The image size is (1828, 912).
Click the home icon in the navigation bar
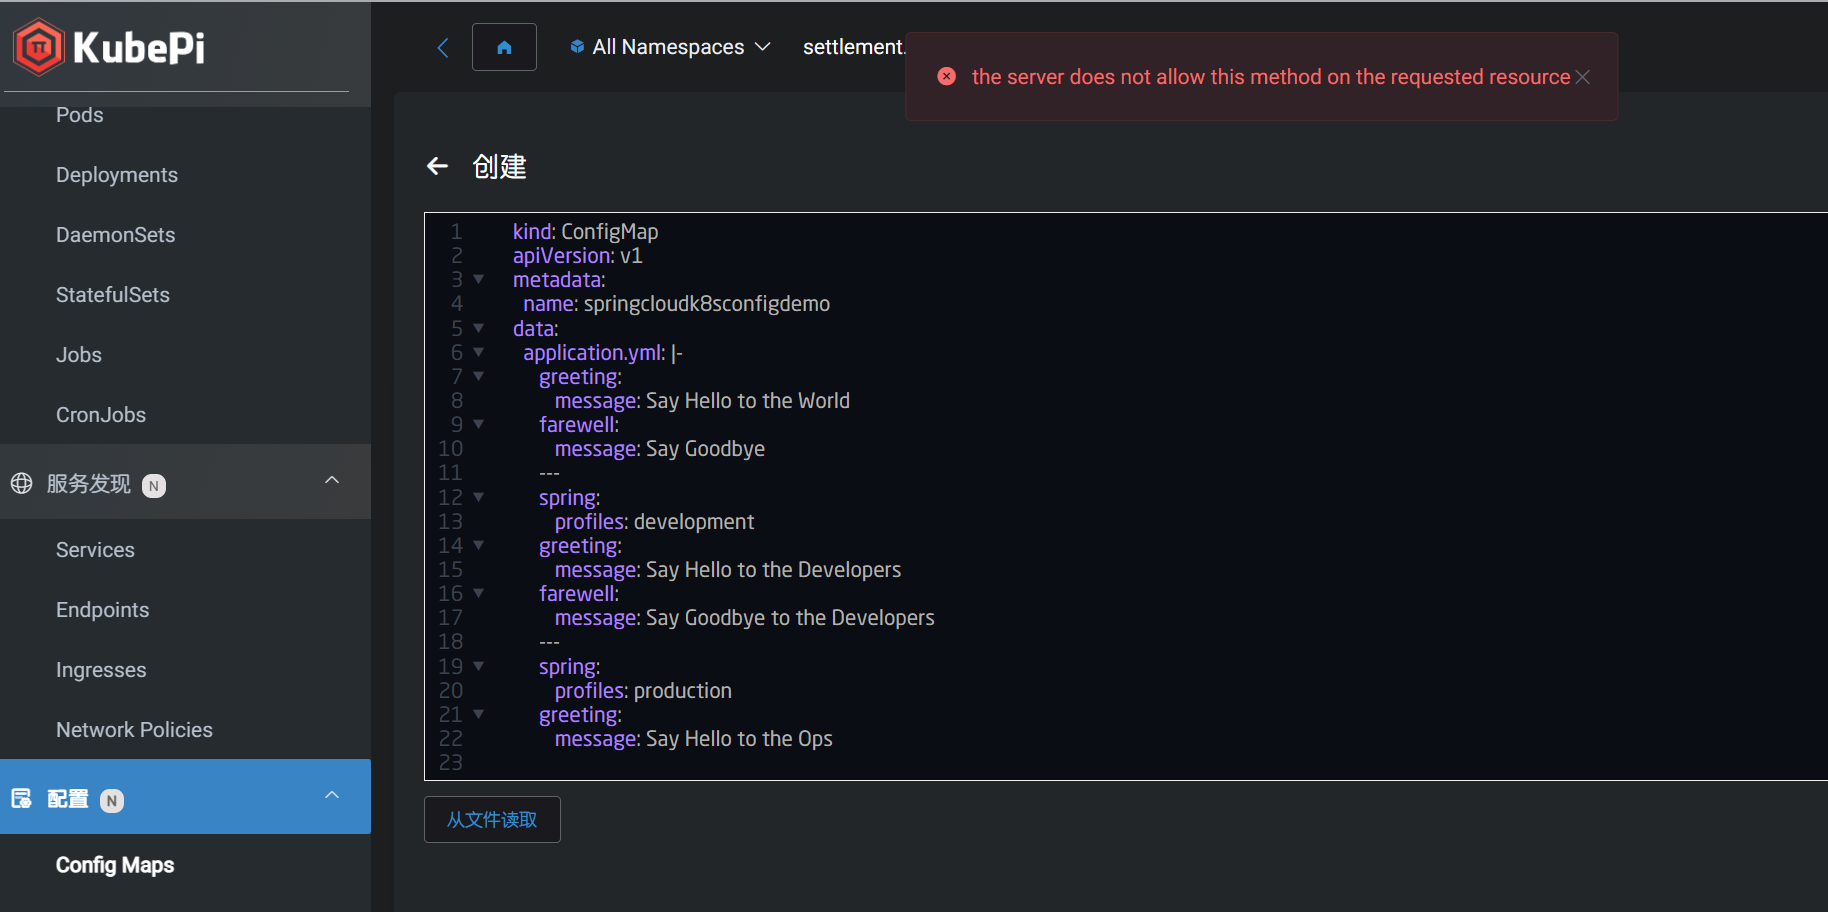[504, 46]
